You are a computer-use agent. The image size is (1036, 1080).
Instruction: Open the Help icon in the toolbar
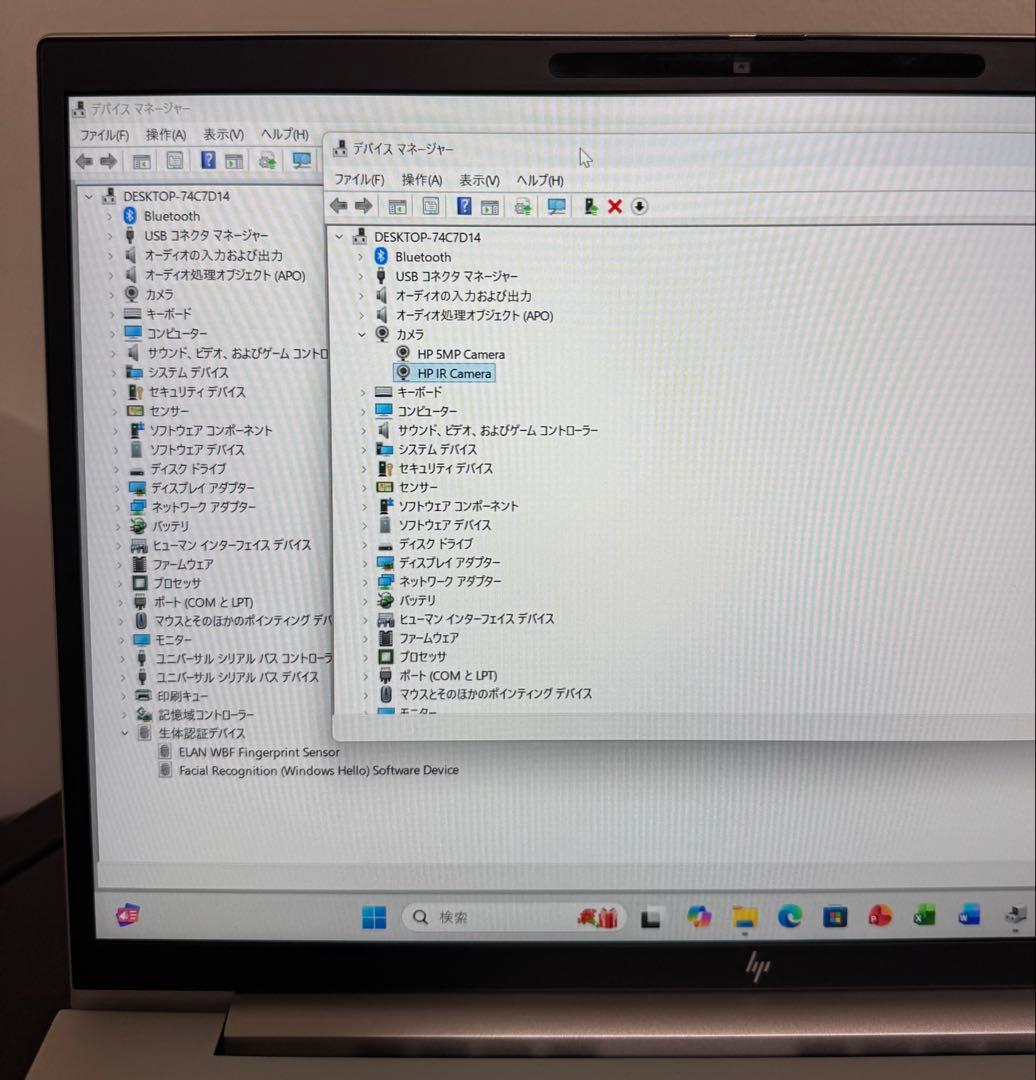coord(463,206)
